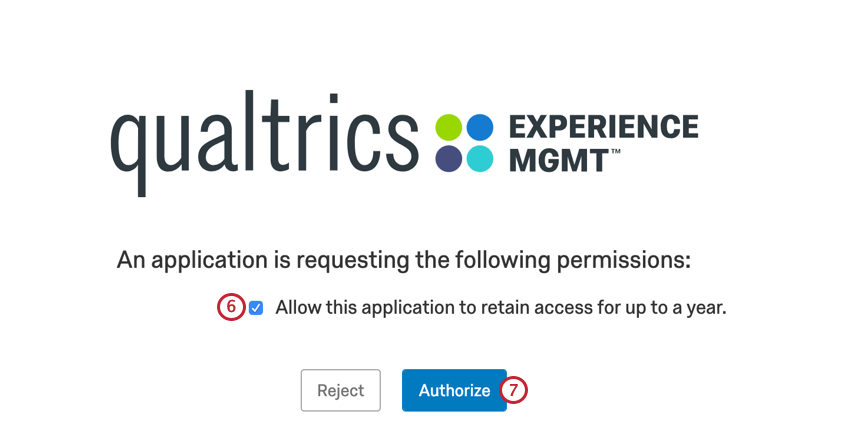Screen dimensions: 850x425
Task: Uncheck the retain access checkbox
Action: point(256,308)
